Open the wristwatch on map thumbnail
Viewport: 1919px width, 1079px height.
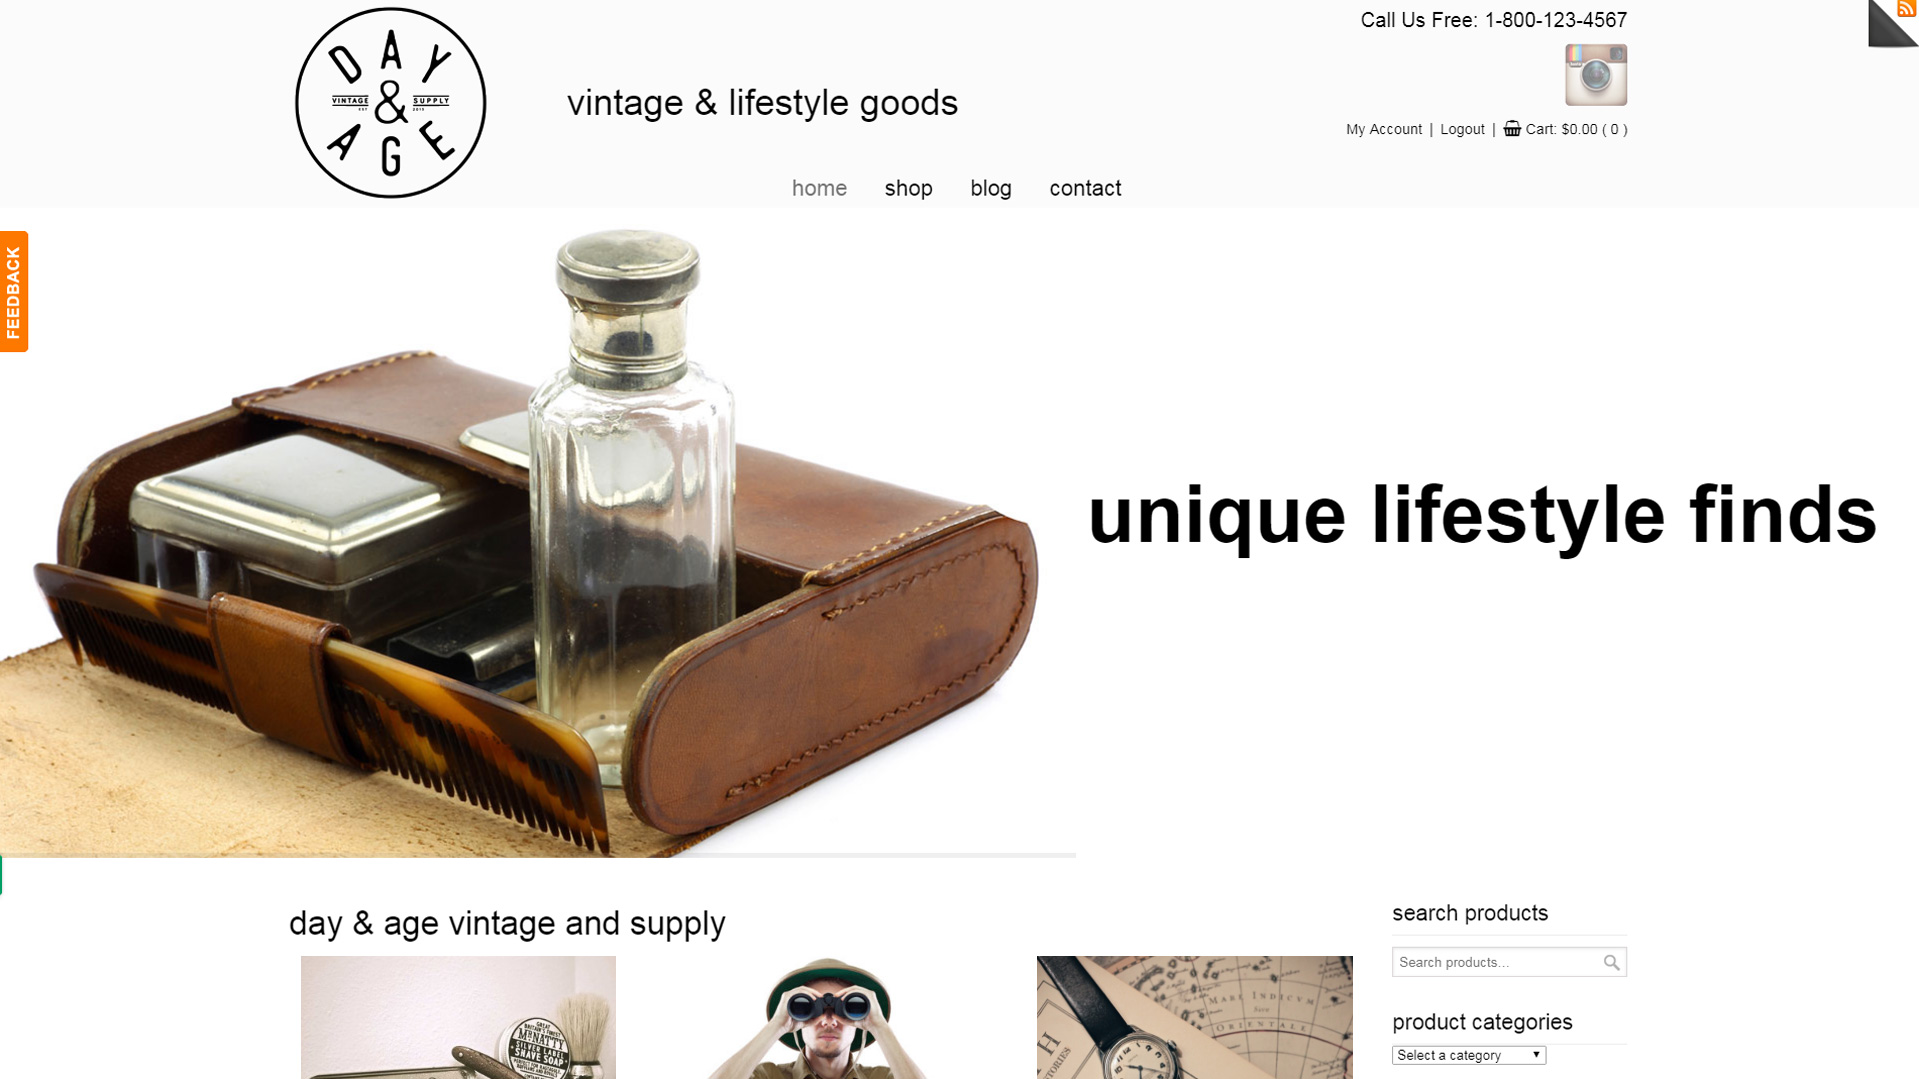click(x=1194, y=1017)
